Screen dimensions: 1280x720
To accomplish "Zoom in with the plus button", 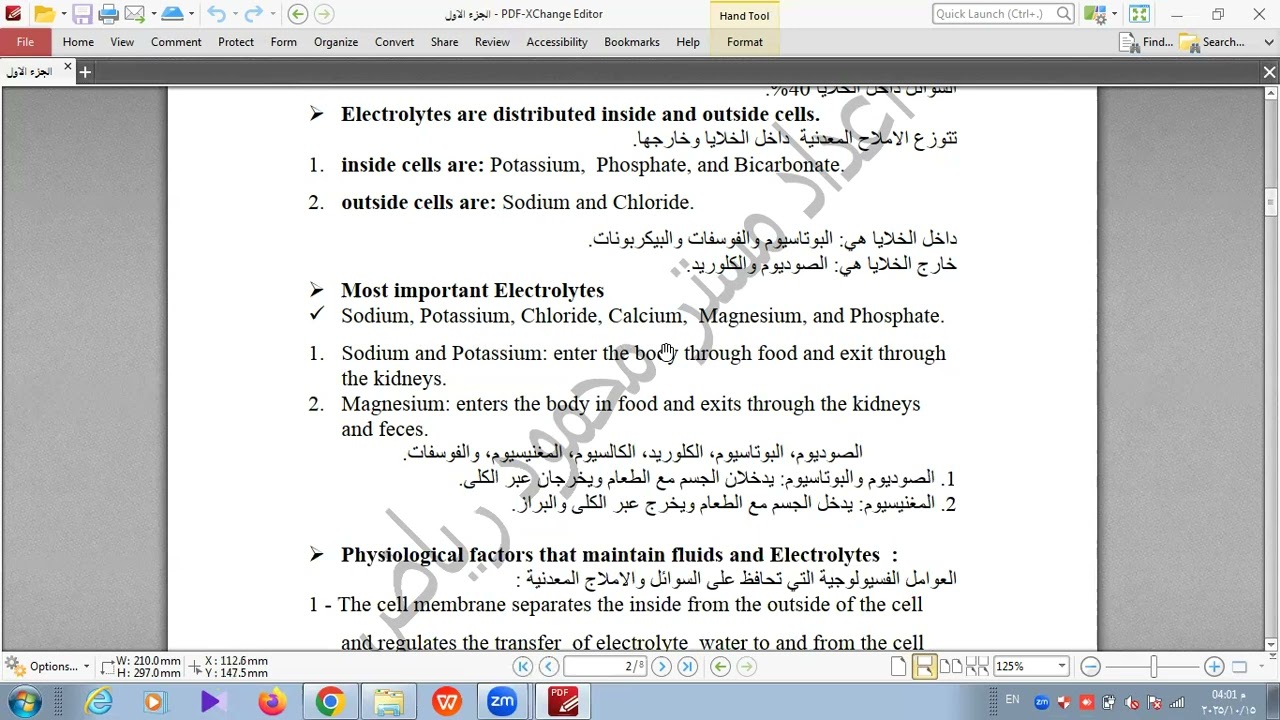I will click(1214, 666).
